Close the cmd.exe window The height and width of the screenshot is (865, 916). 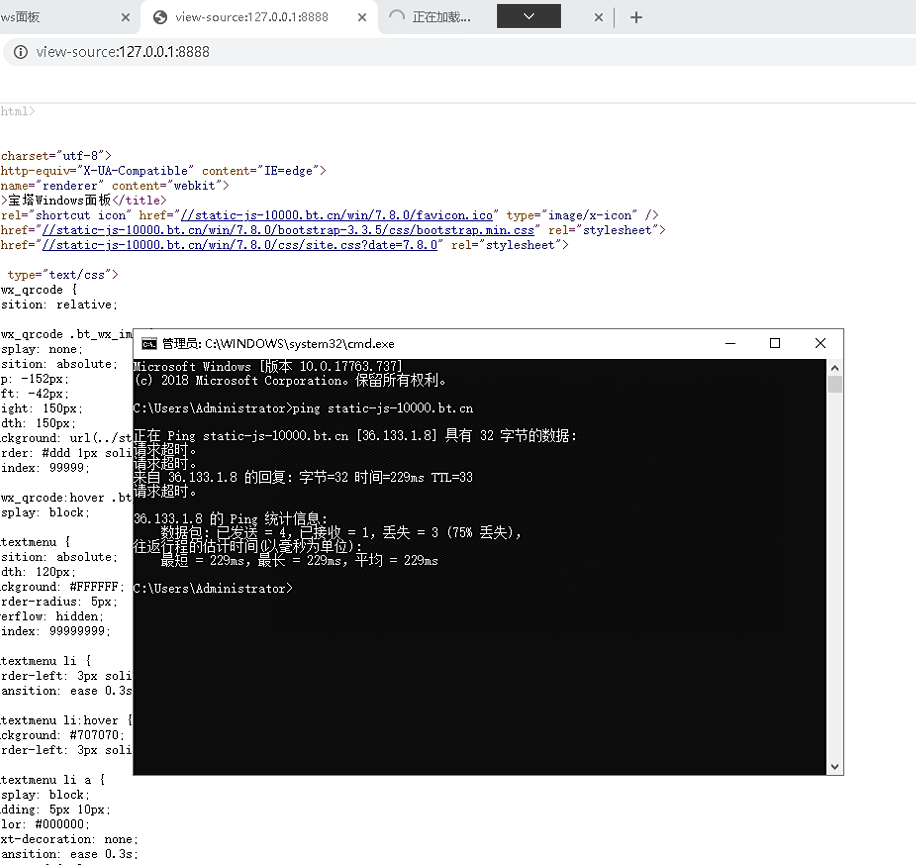pyautogui.click(x=820, y=343)
